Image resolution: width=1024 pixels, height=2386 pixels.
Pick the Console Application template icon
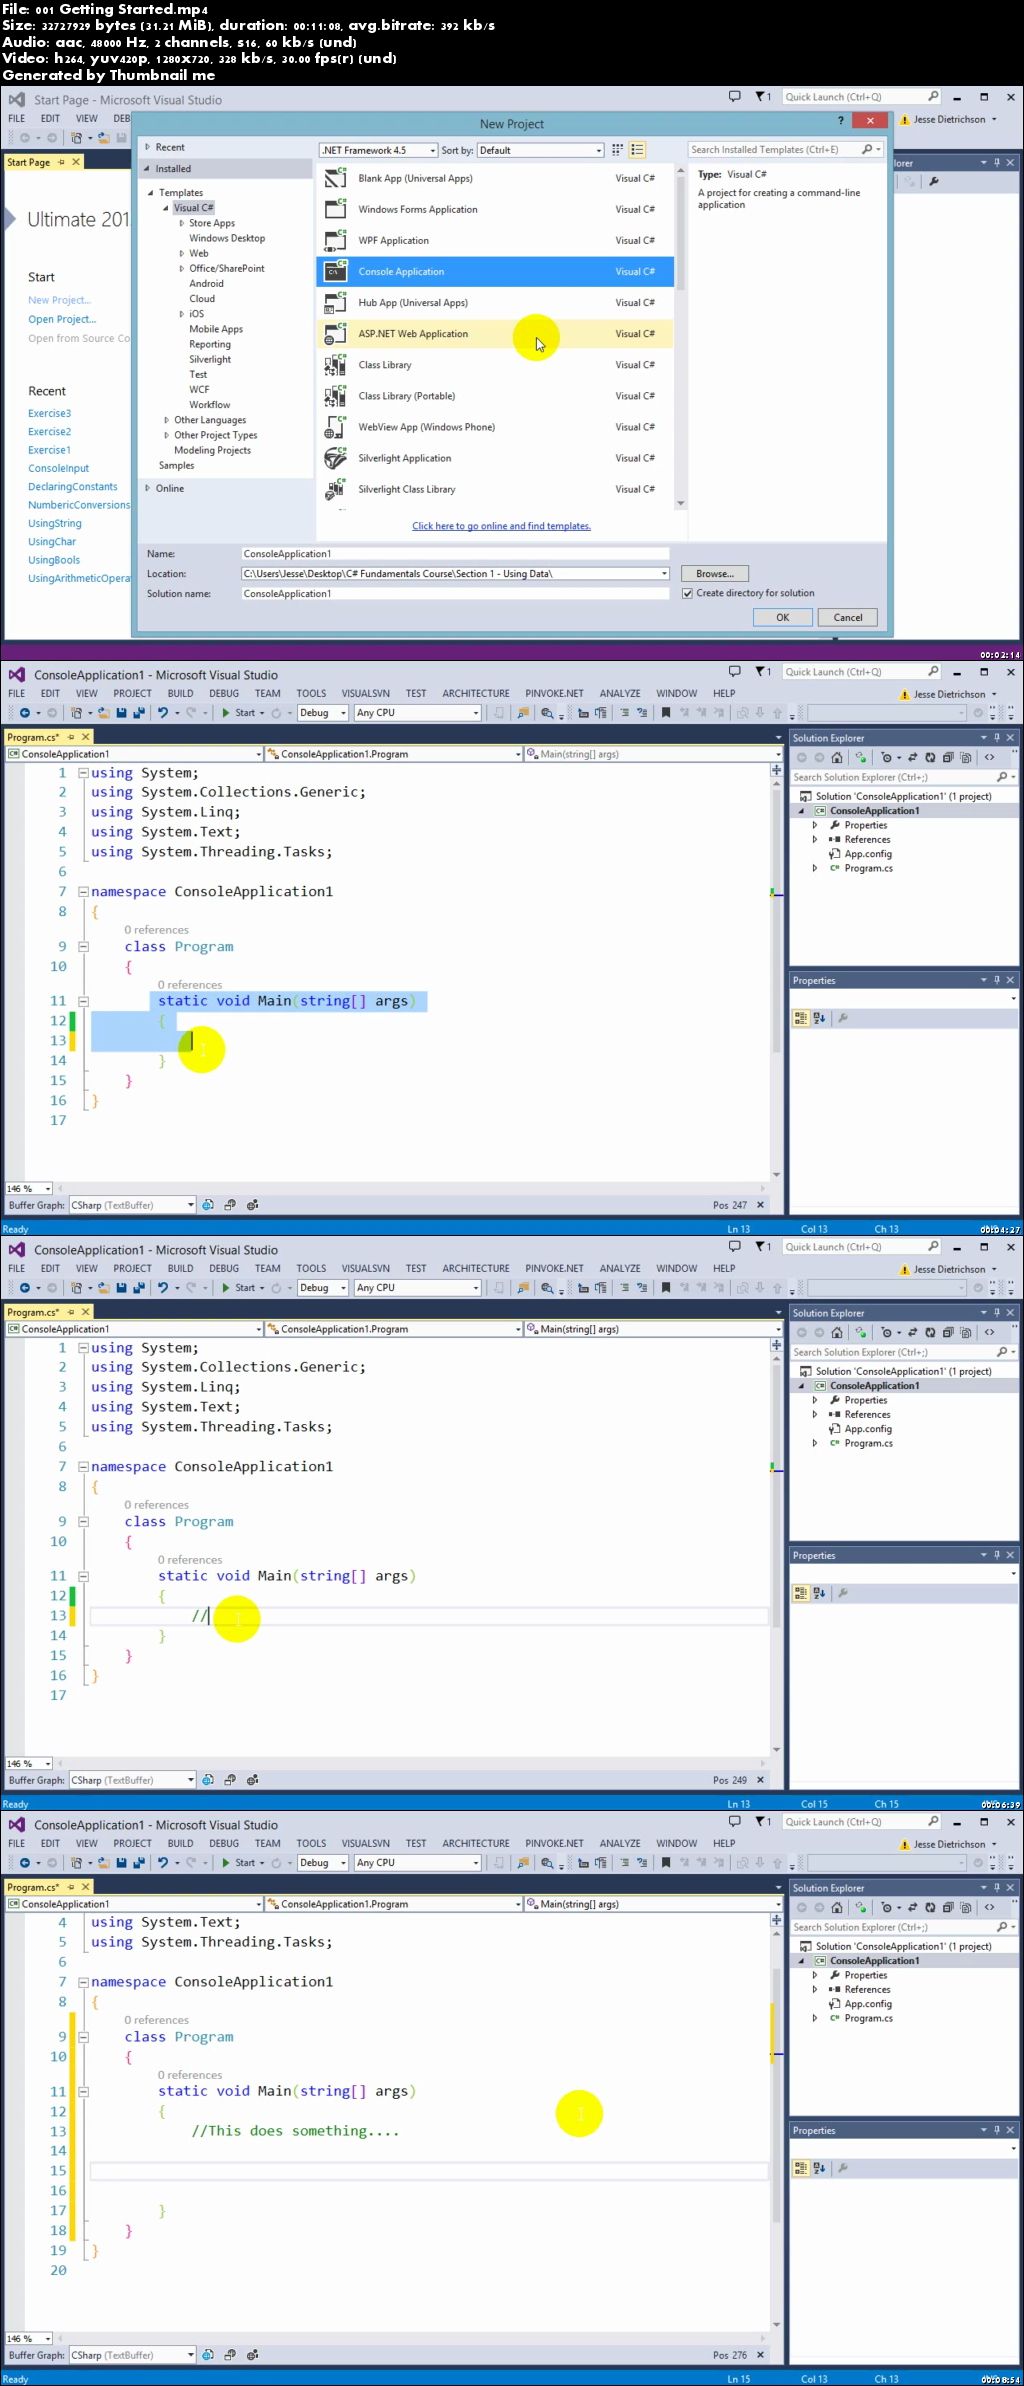point(335,272)
